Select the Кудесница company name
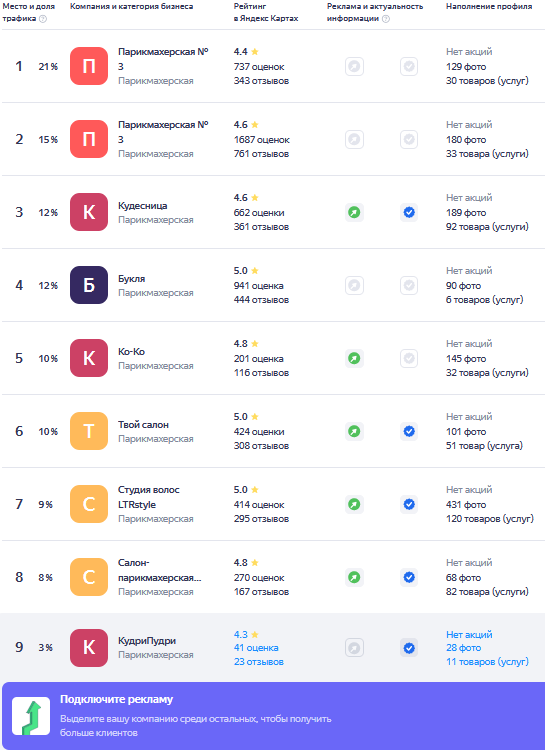The height and width of the screenshot is (750, 545). click(143, 206)
